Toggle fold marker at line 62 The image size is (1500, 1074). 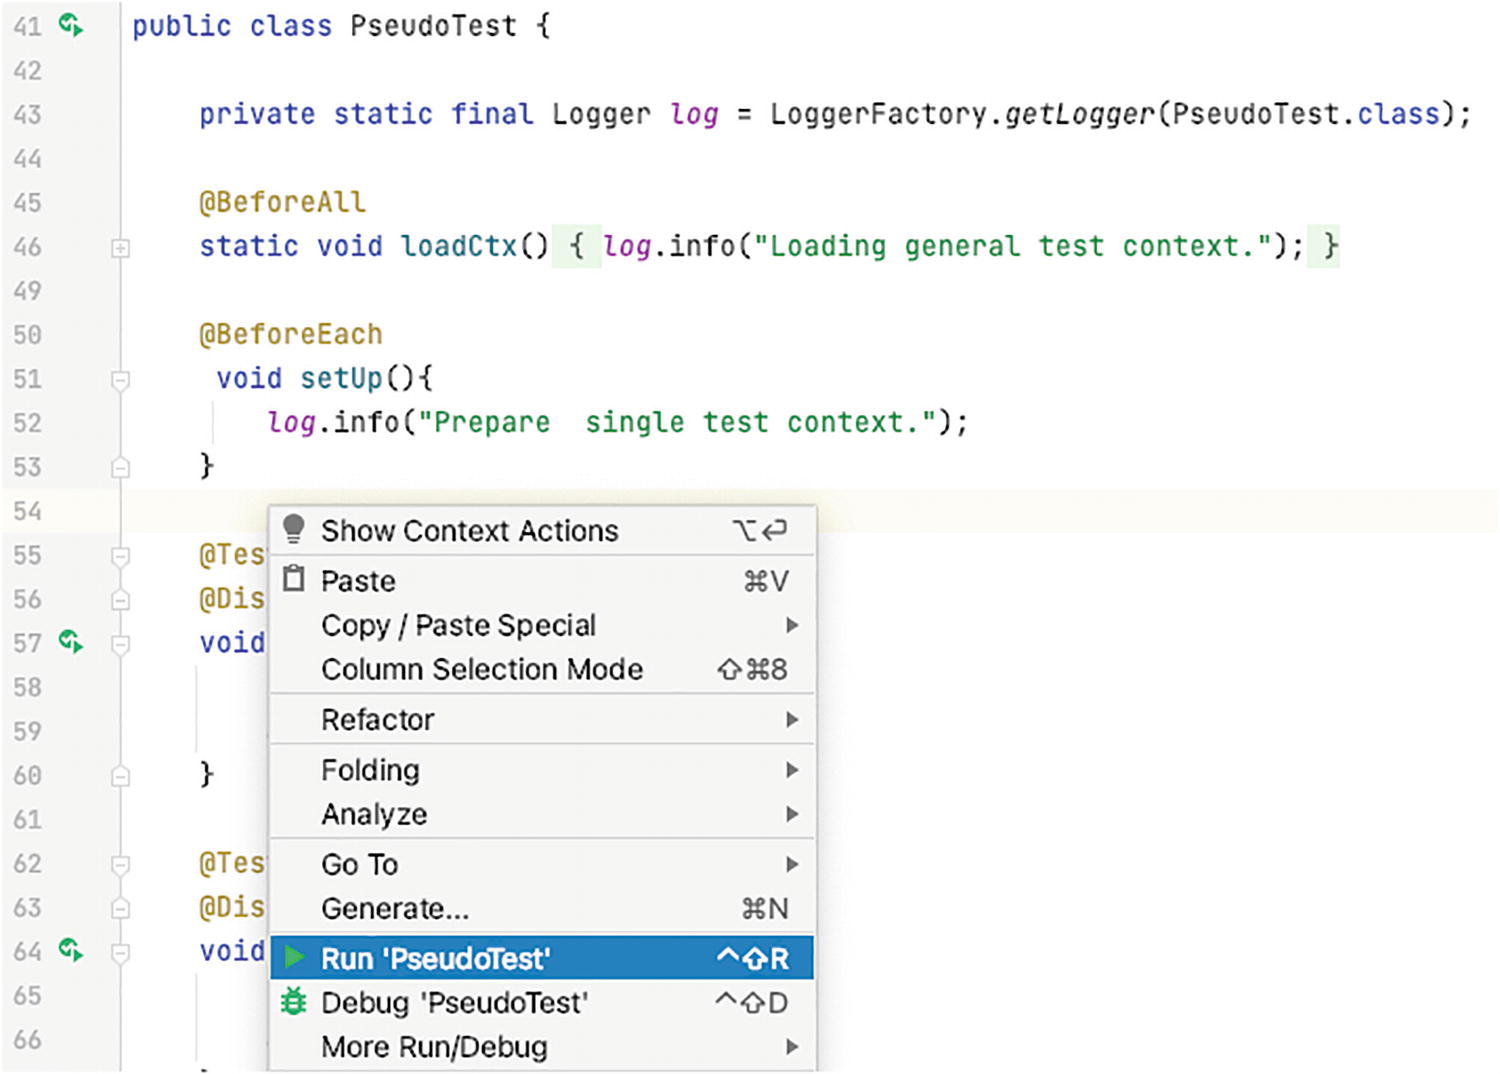(120, 864)
